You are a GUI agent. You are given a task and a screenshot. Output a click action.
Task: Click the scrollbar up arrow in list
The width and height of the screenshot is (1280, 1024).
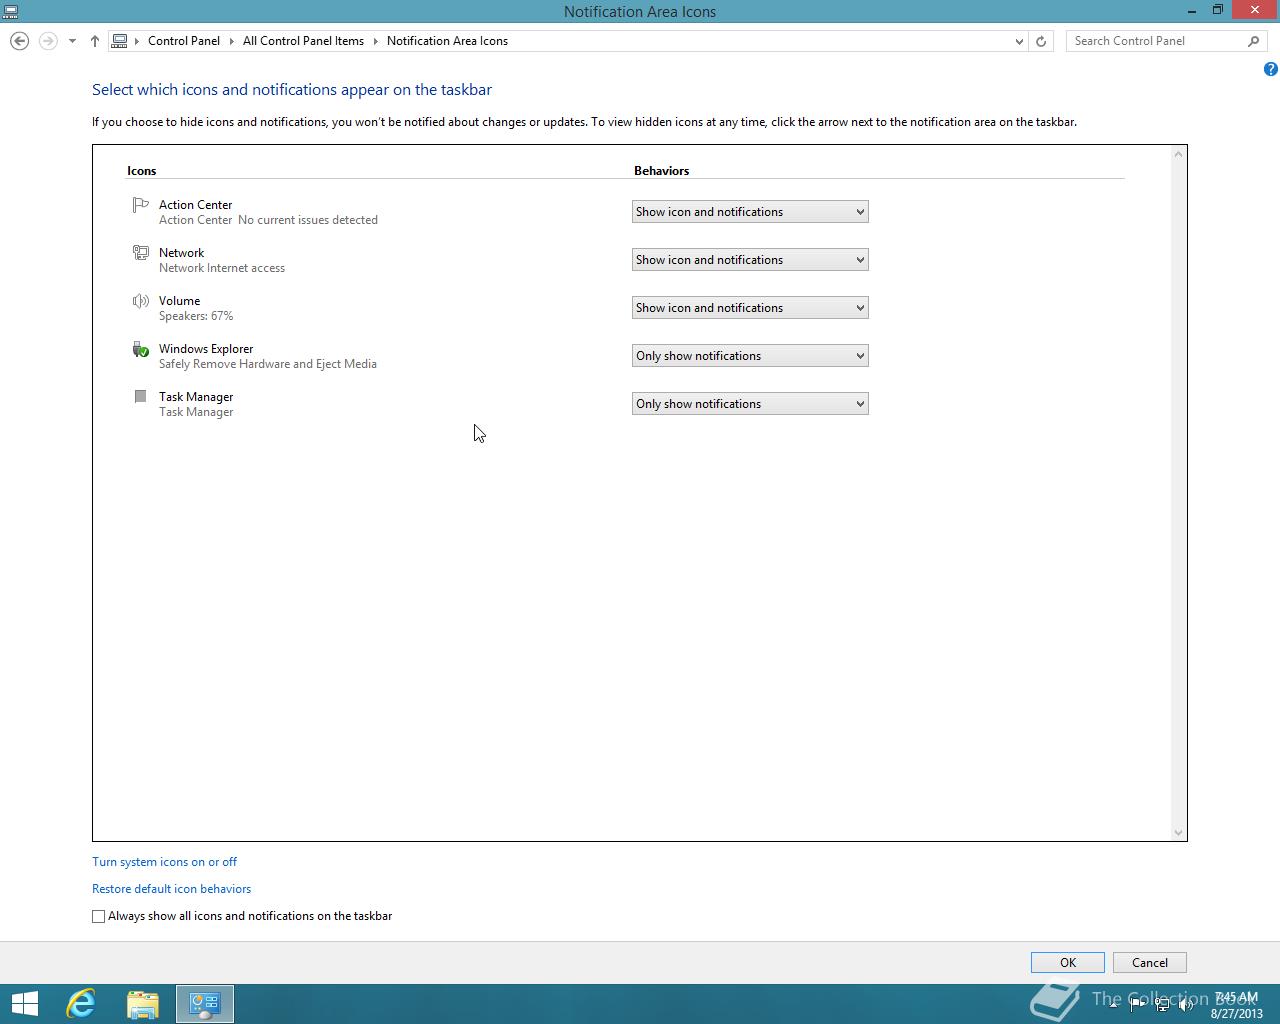click(x=1178, y=153)
